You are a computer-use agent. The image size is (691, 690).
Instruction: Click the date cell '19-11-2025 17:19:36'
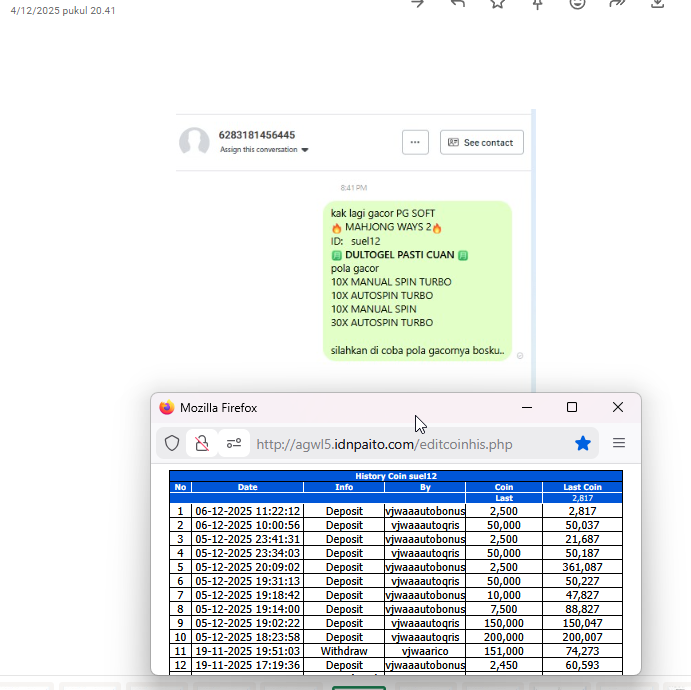(247, 665)
